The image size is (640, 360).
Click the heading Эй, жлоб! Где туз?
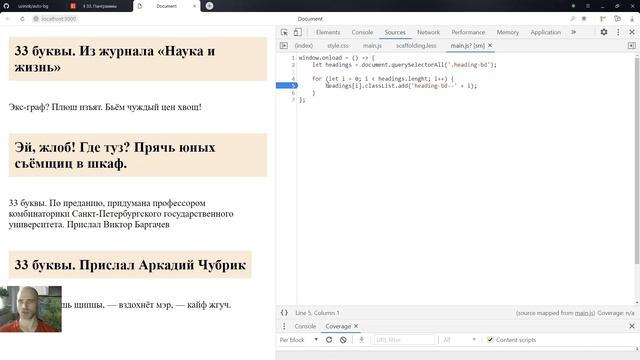pos(138,155)
